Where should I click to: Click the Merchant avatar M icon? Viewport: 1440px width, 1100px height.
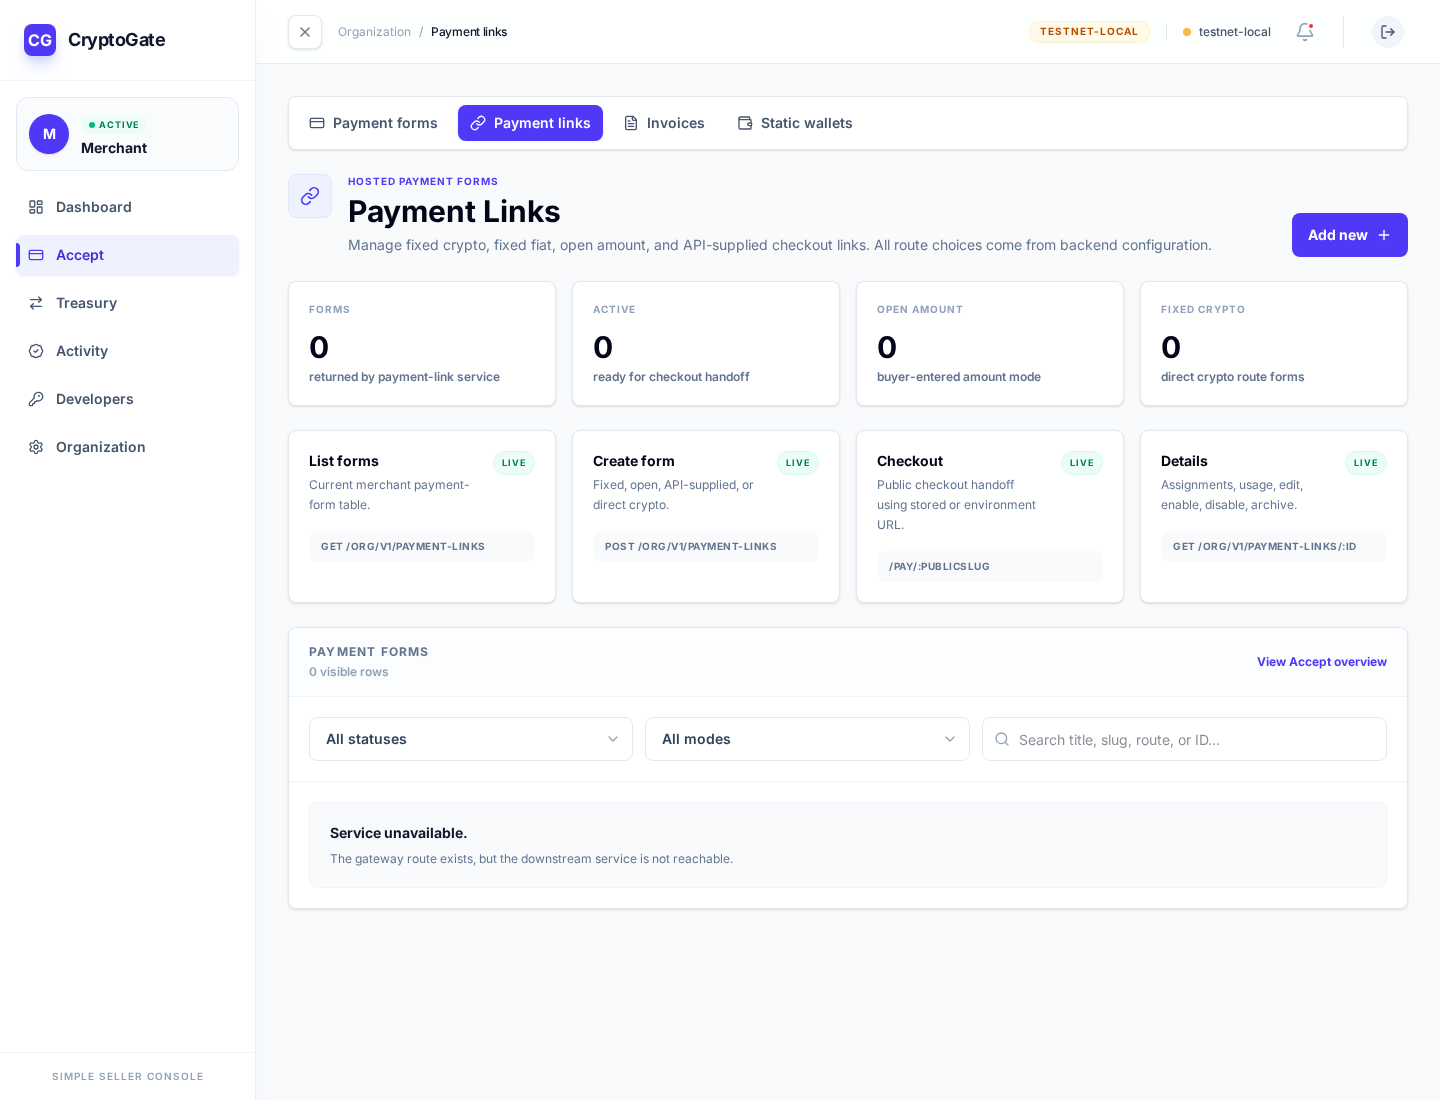(49, 134)
